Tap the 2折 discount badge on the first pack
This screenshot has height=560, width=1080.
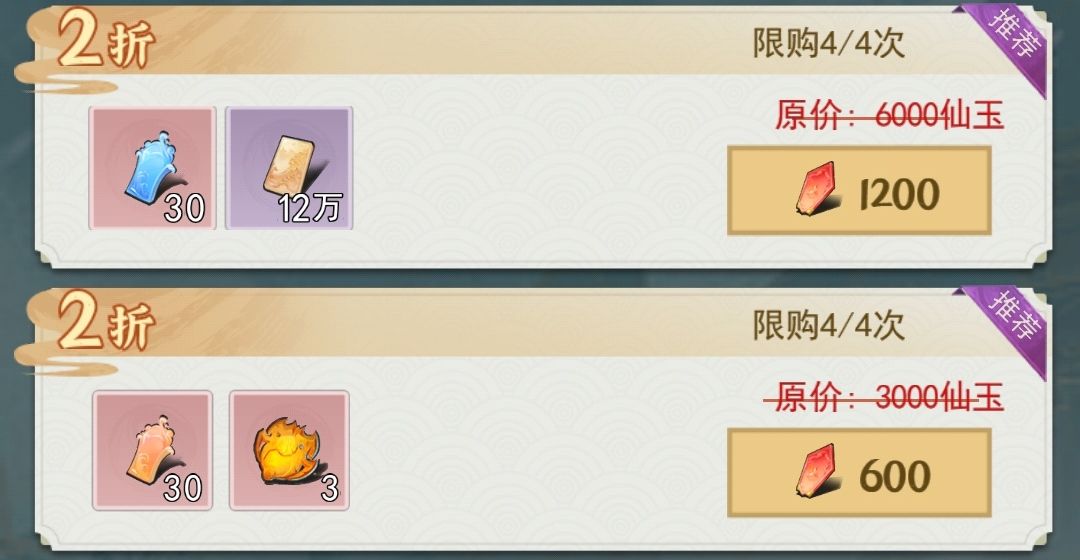[x=105, y=41]
